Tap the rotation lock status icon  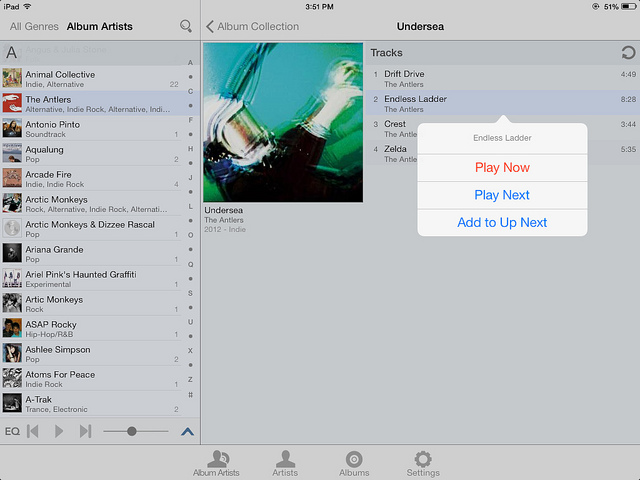tap(596, 7)
